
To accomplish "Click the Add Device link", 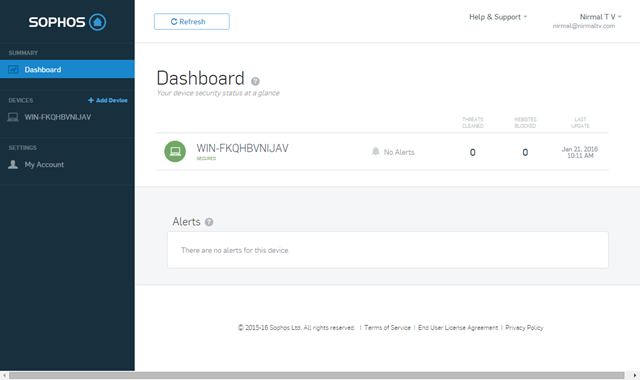I will (108, 100).
